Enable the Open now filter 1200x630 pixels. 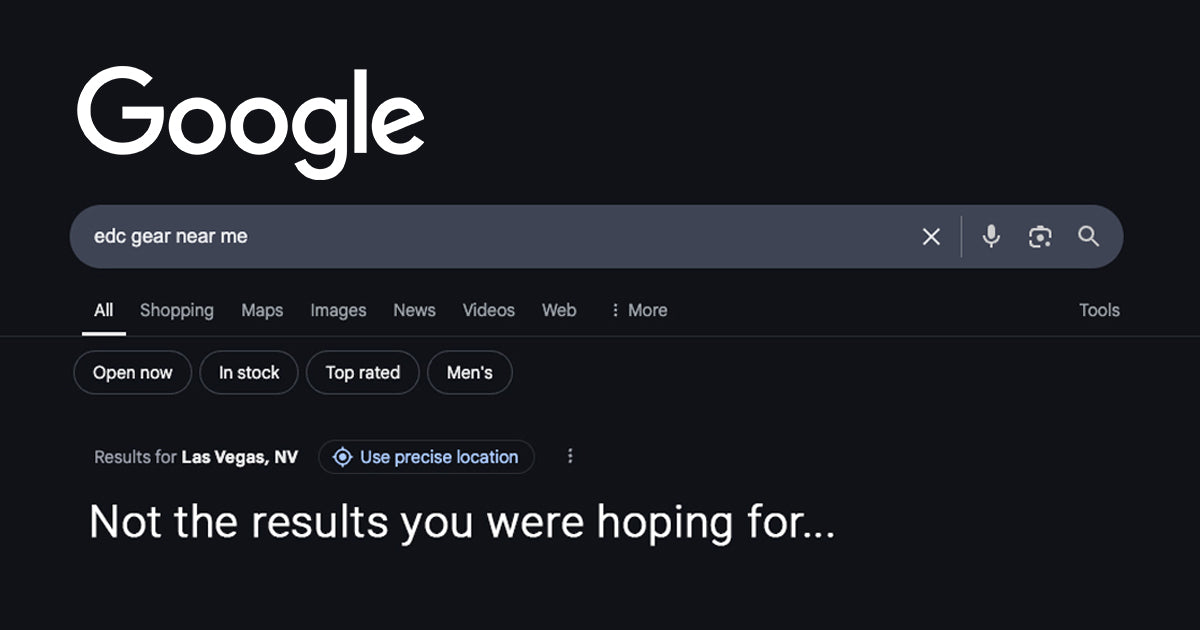pyautogui.click(x=132, y=372)
